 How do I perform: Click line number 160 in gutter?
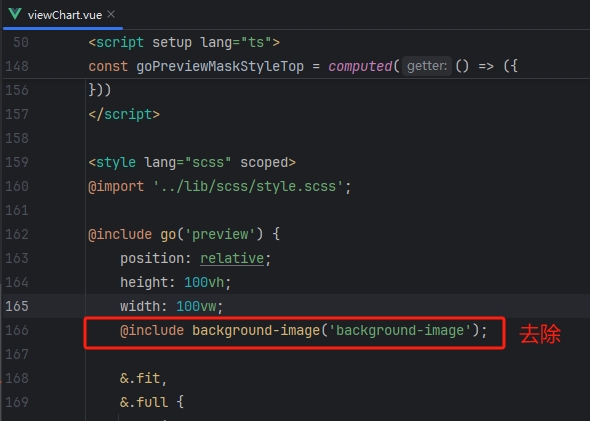(17, 186)
